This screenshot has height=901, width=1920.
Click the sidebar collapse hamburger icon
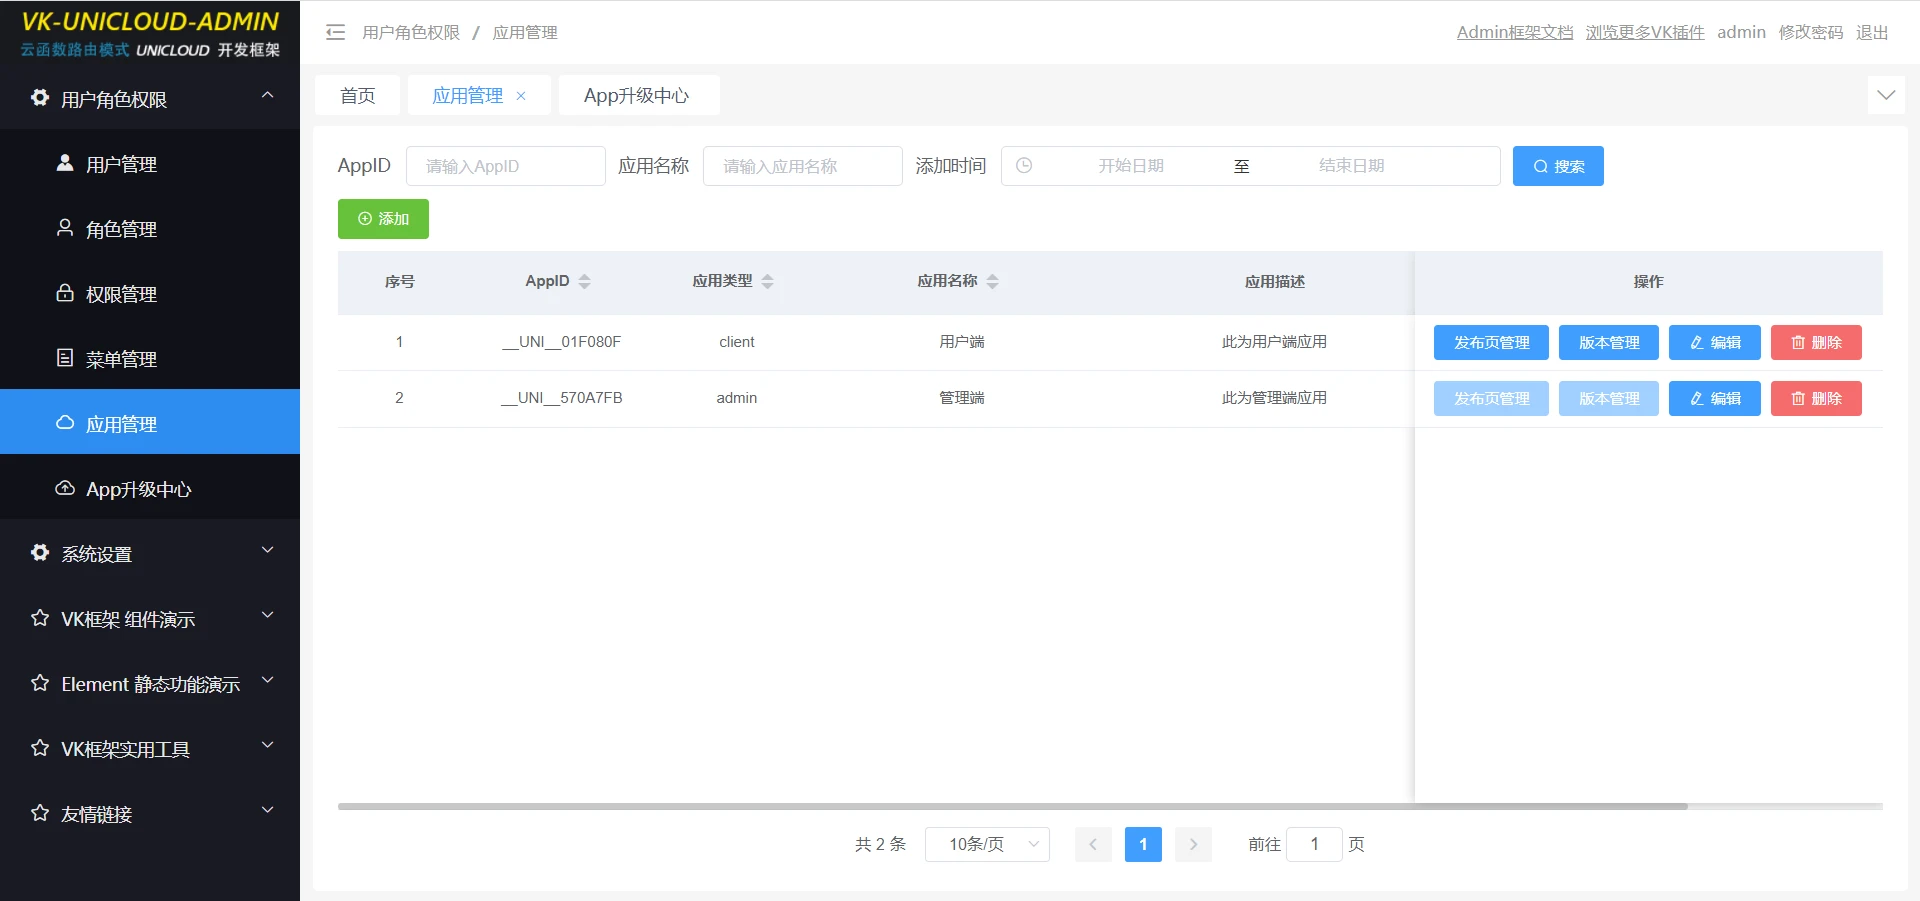pos(335,32)
